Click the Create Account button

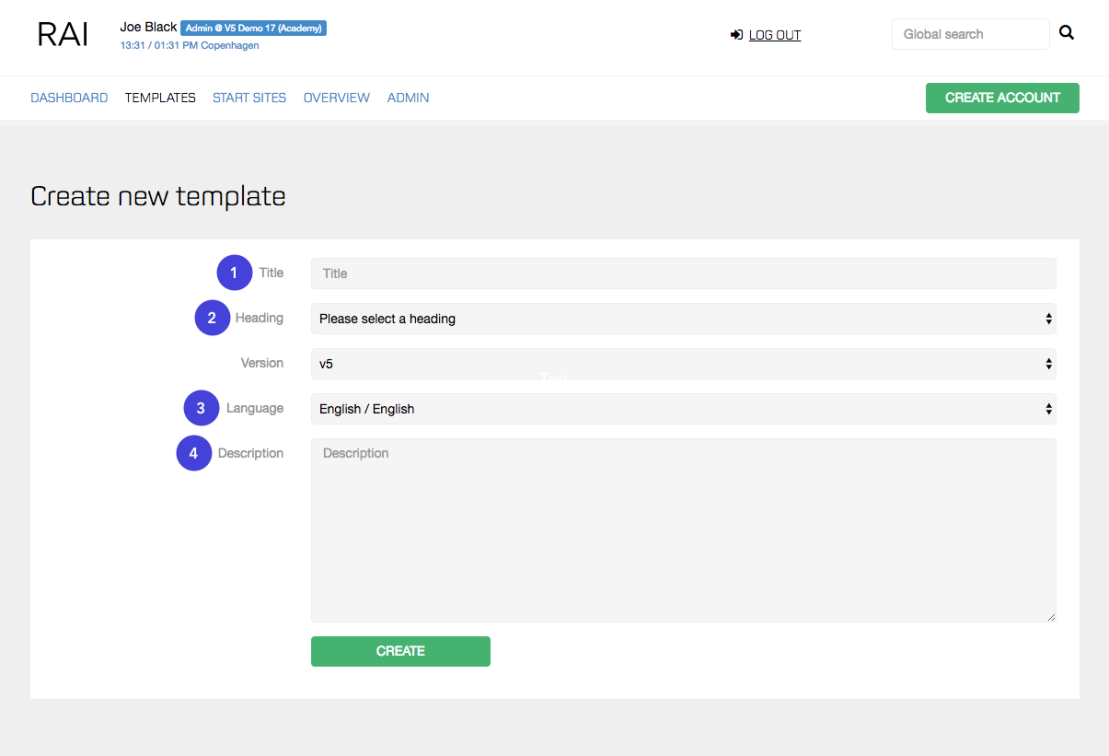coord(1002,98)
